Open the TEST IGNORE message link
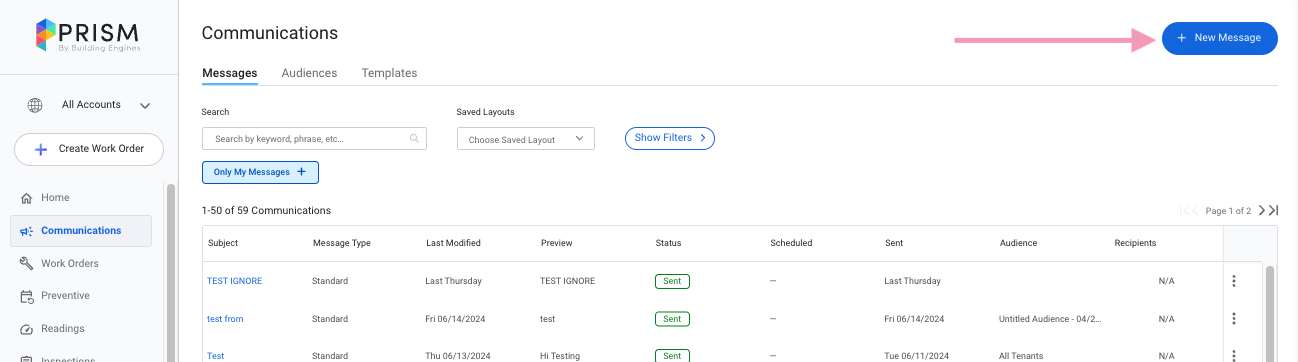This screenshot has height=362, width=1298. point(234,281)
